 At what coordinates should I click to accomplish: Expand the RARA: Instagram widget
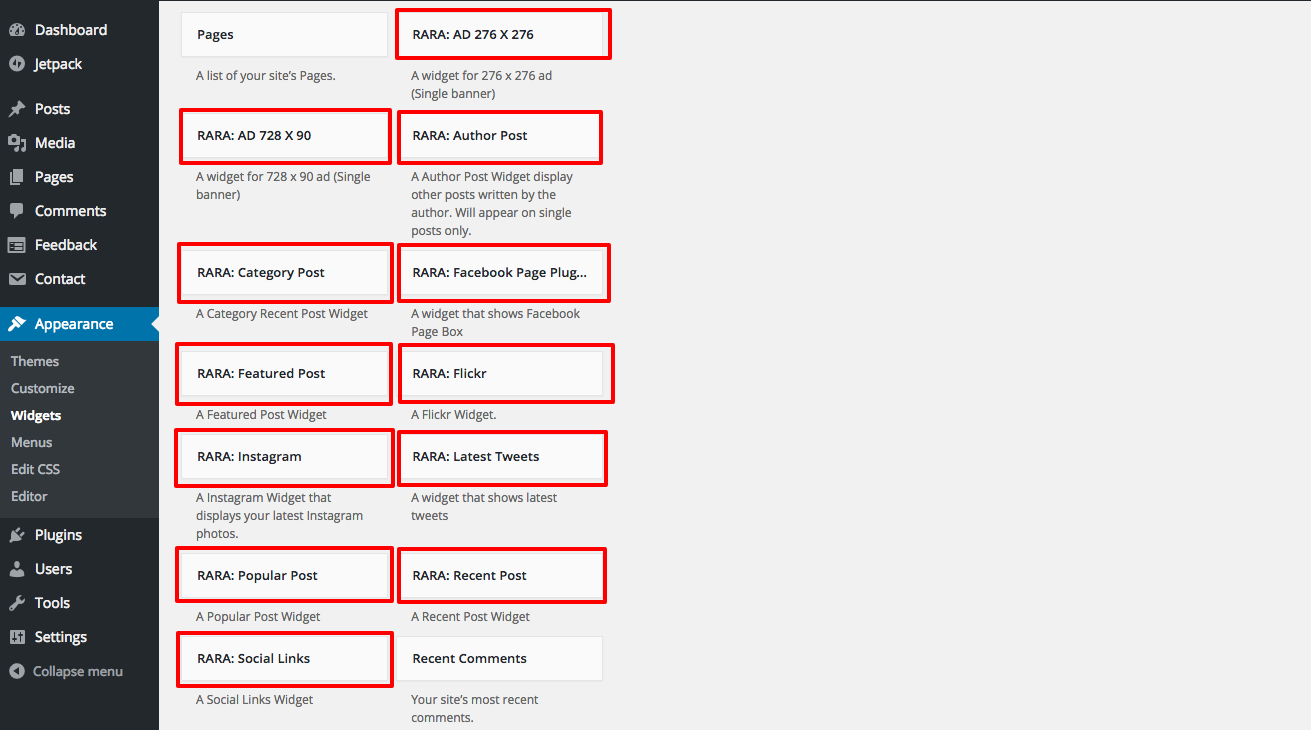(x=284, y=457)
